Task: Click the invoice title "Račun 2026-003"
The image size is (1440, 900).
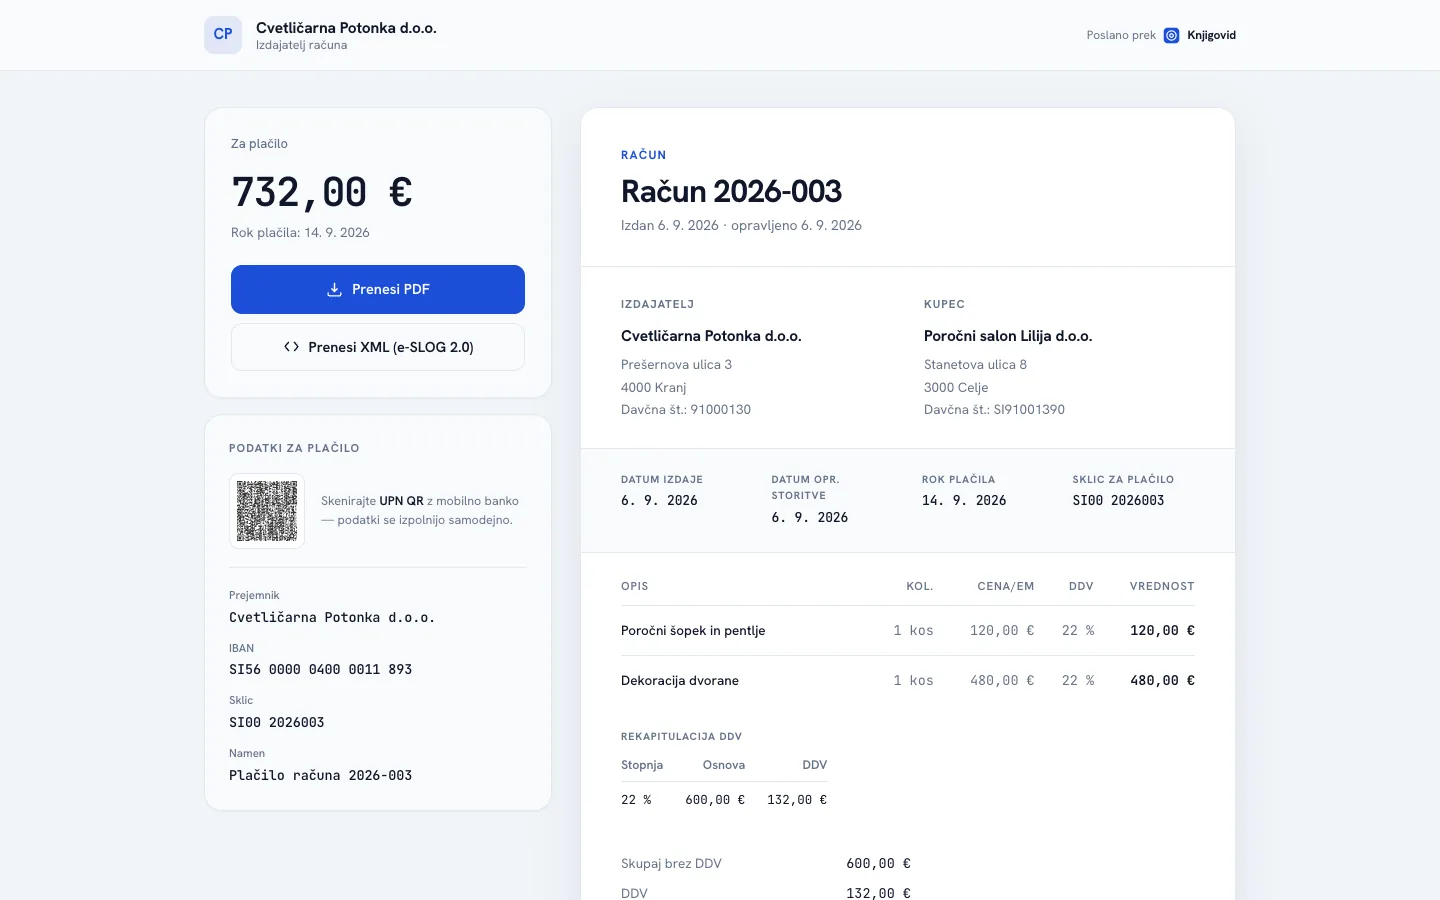Action: pyautogui.click(x=731, y=191)
